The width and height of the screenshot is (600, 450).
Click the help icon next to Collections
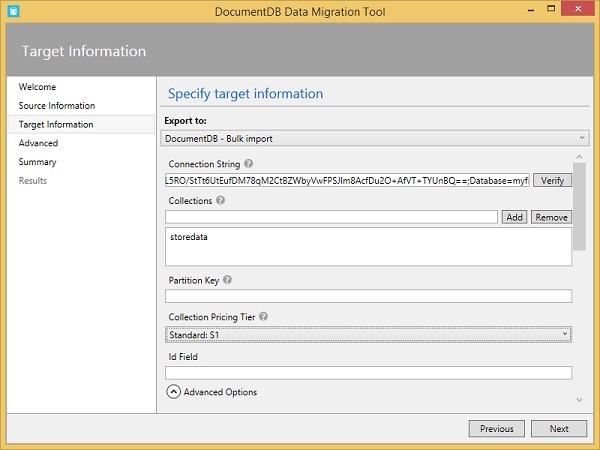tap(220, 200)
